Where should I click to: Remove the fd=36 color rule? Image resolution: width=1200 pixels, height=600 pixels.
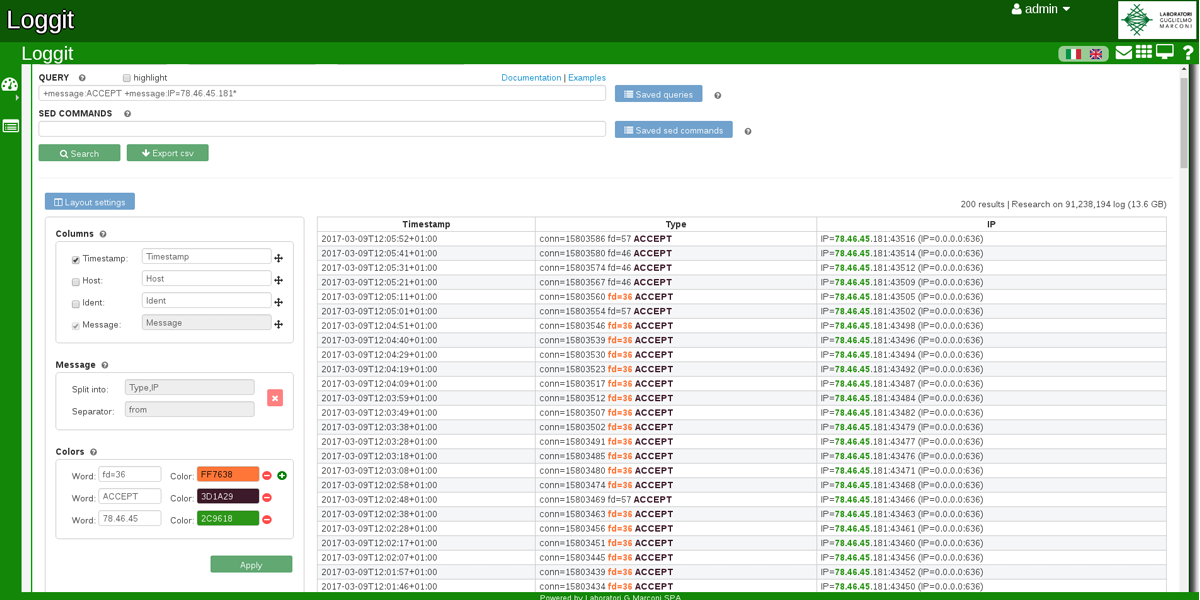(267, 476)
